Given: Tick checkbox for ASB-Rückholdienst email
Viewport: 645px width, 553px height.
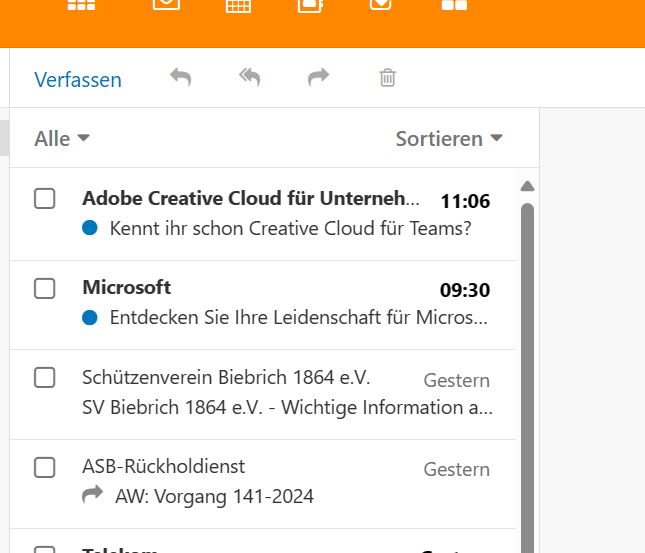Looking at the screenshot, I should coord(44,467).
